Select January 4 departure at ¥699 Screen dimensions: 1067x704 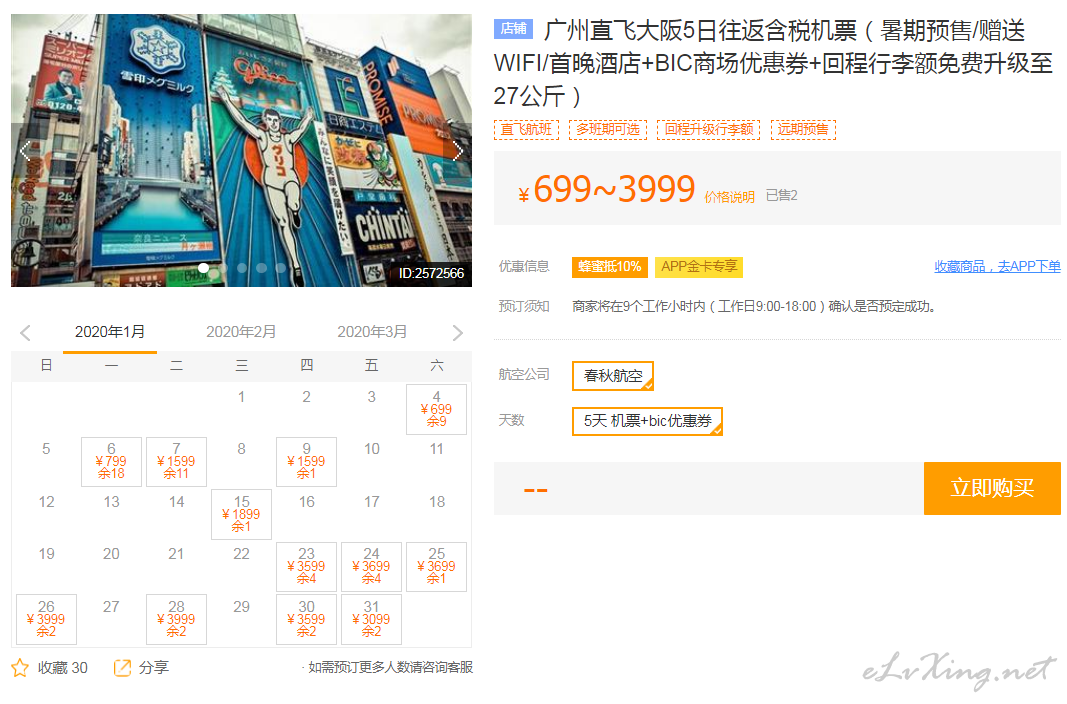tap(436, 409)
